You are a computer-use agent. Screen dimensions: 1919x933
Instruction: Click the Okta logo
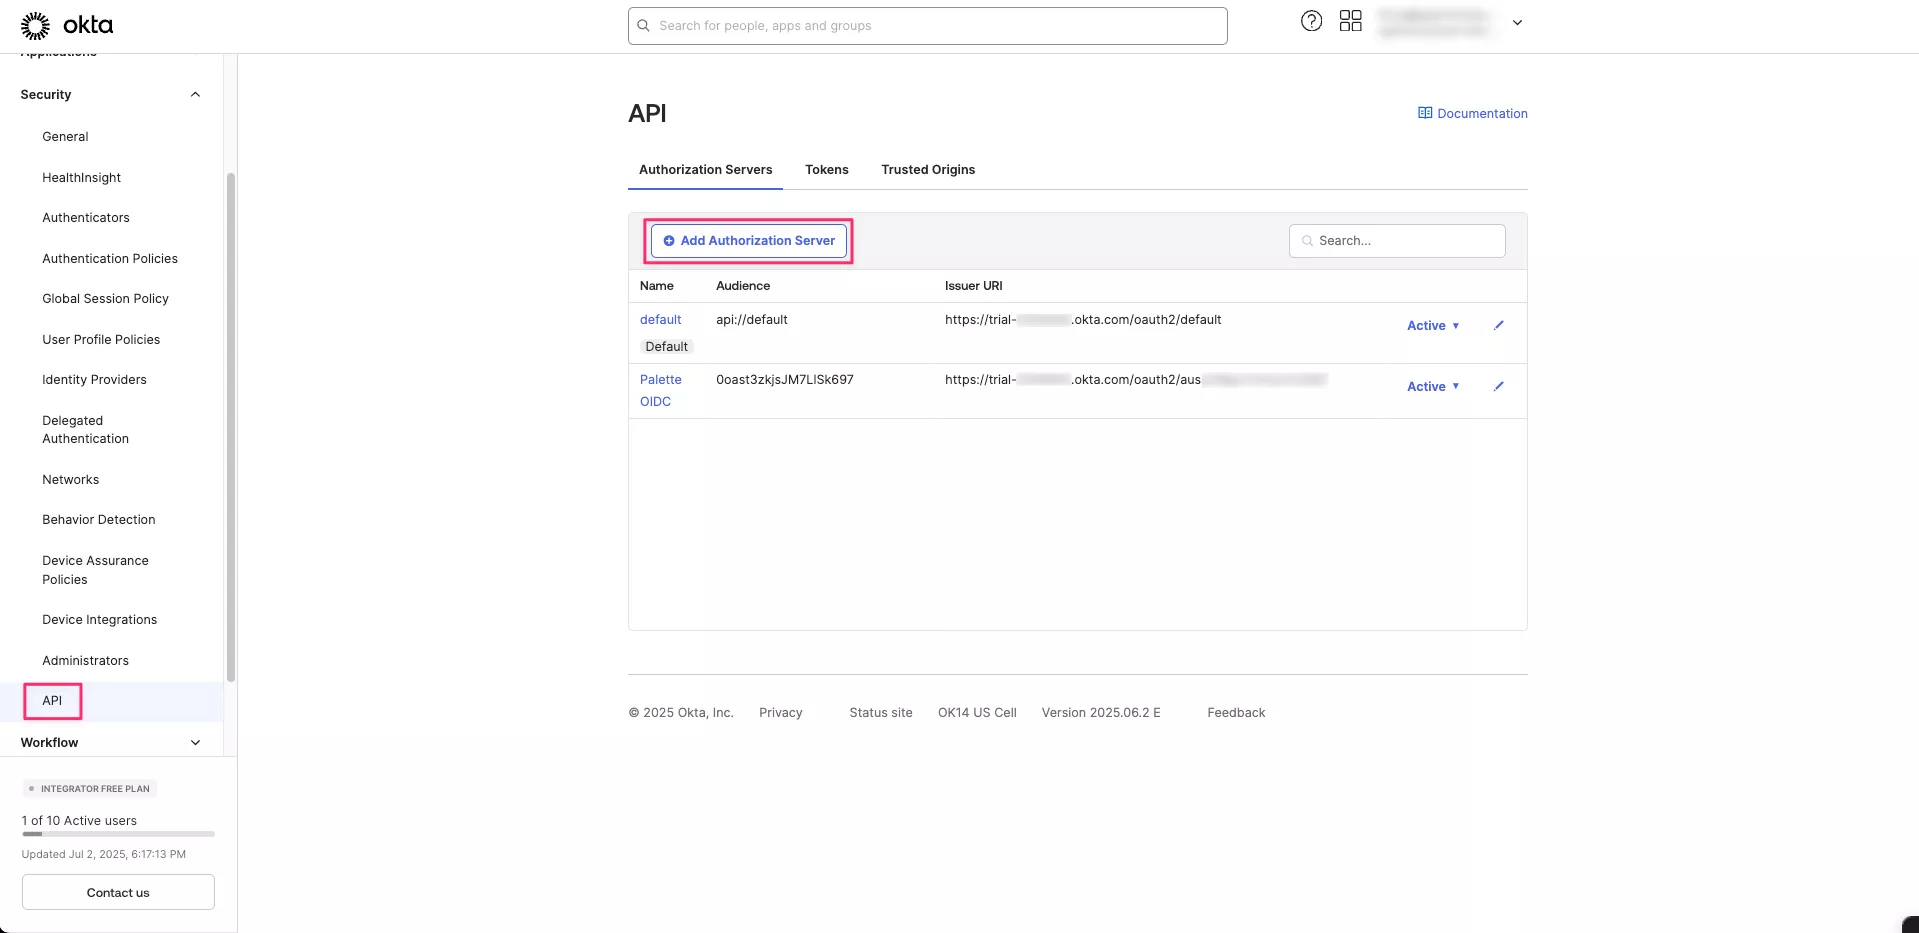pos(65,25)
